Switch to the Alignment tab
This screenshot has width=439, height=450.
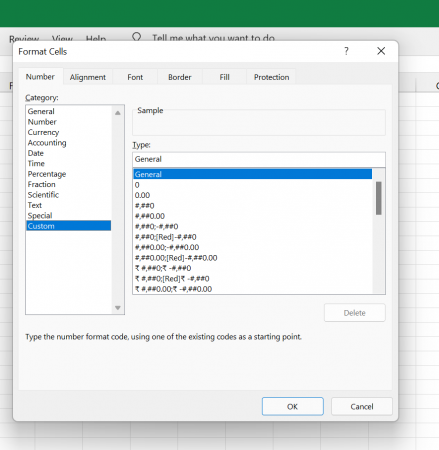pos(88,77)
